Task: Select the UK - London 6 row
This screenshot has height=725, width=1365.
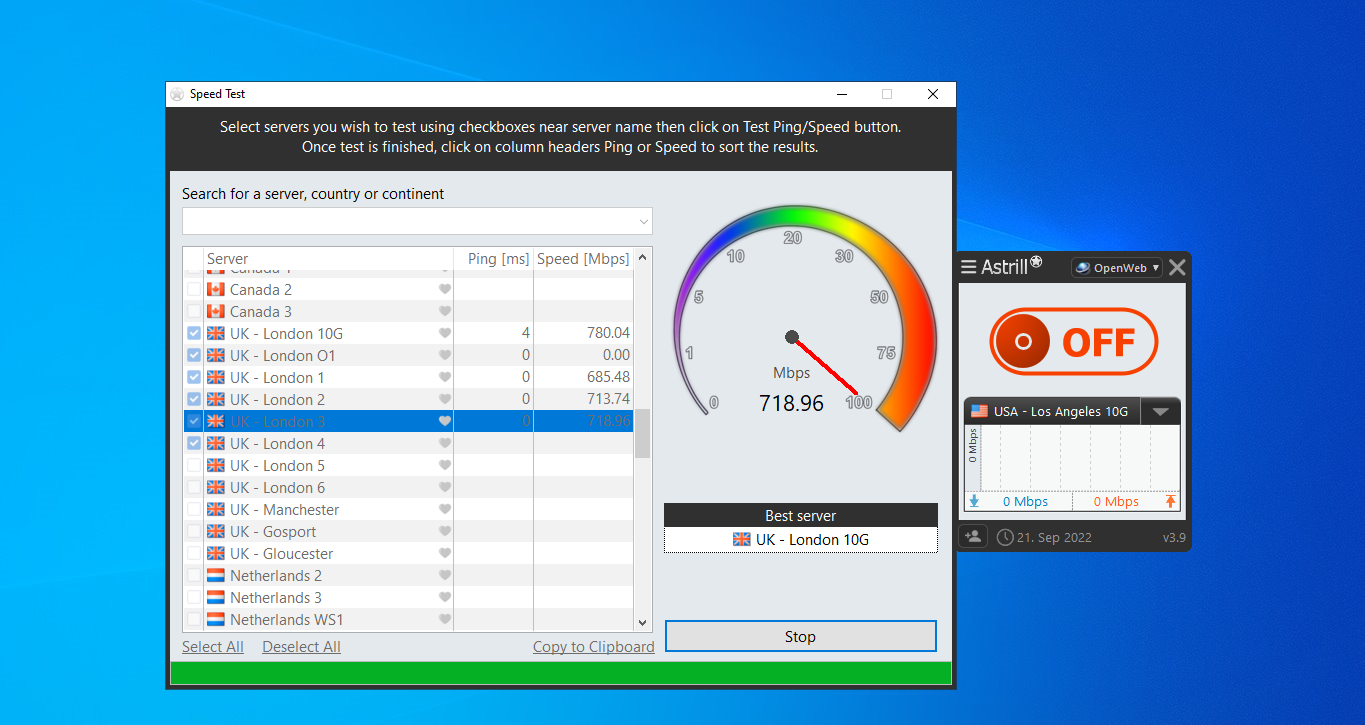Action: click(408, 488)
